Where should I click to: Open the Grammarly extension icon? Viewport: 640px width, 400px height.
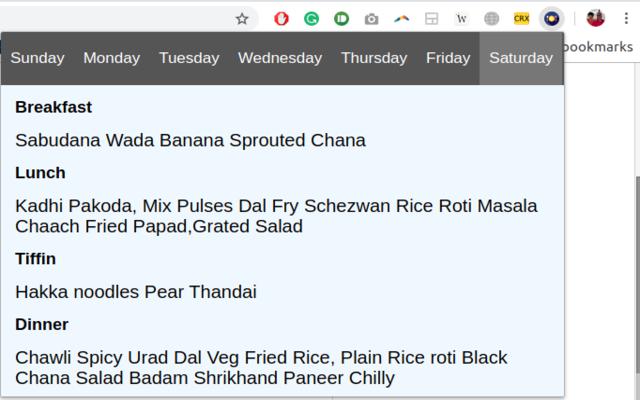point(312,18)
